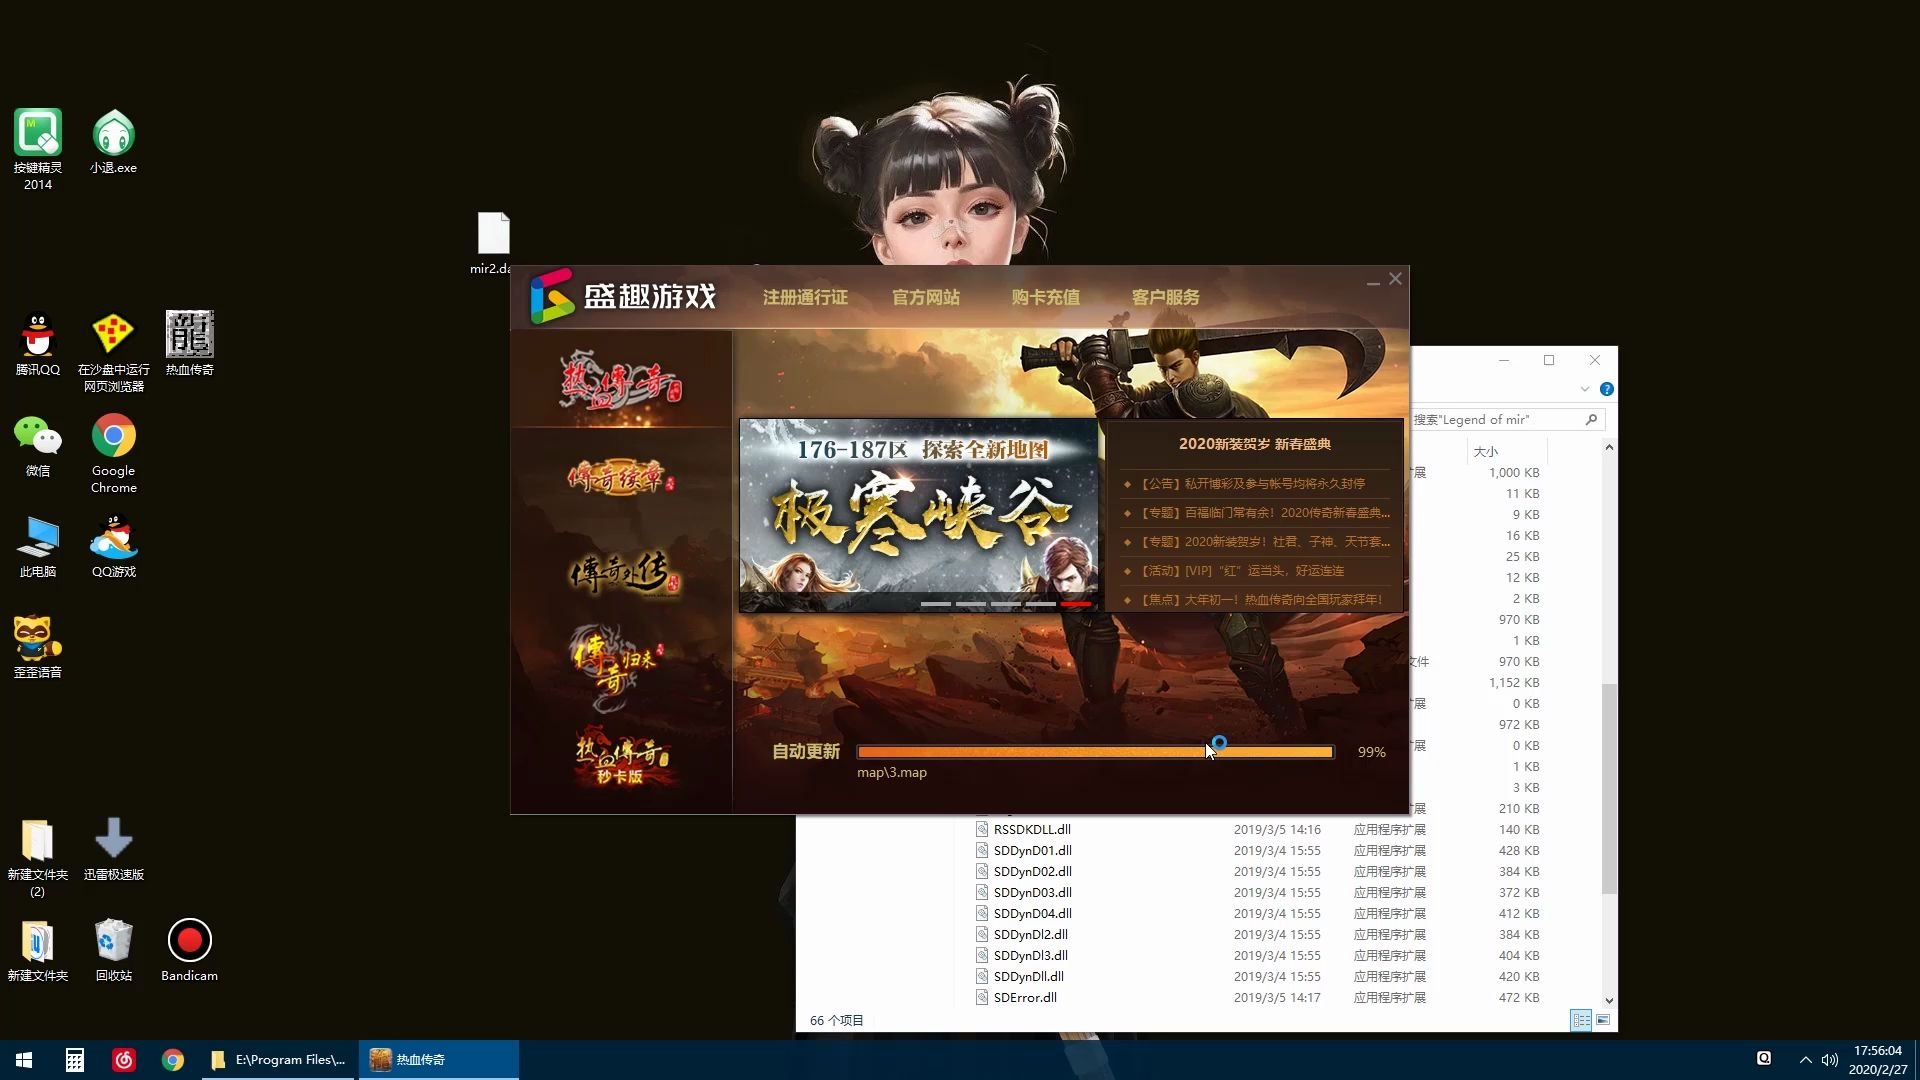
Task: Open the Calculator taskbar icon
Action: coord(74,1059)
